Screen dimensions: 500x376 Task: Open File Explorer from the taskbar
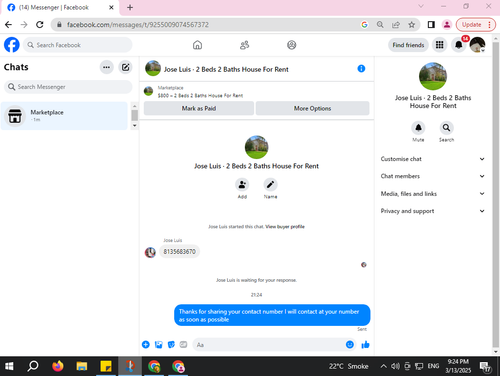[82, 366]
